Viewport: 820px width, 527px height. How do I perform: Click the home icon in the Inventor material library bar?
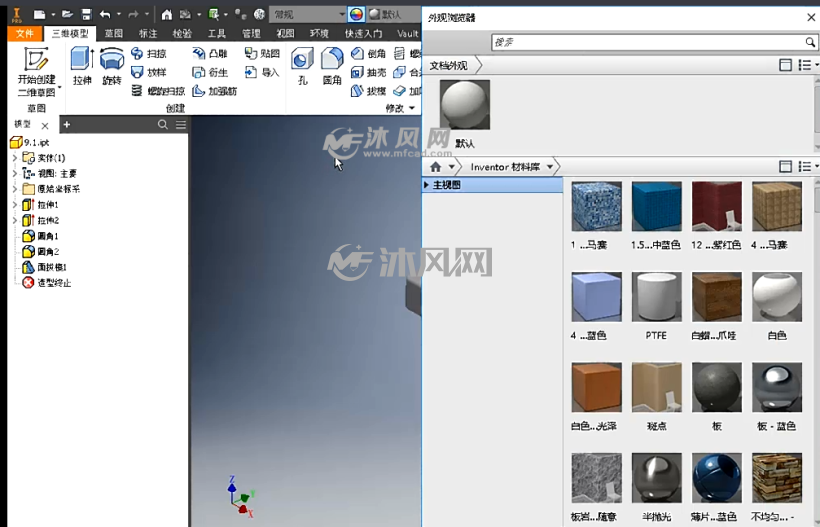click(436, 167)
